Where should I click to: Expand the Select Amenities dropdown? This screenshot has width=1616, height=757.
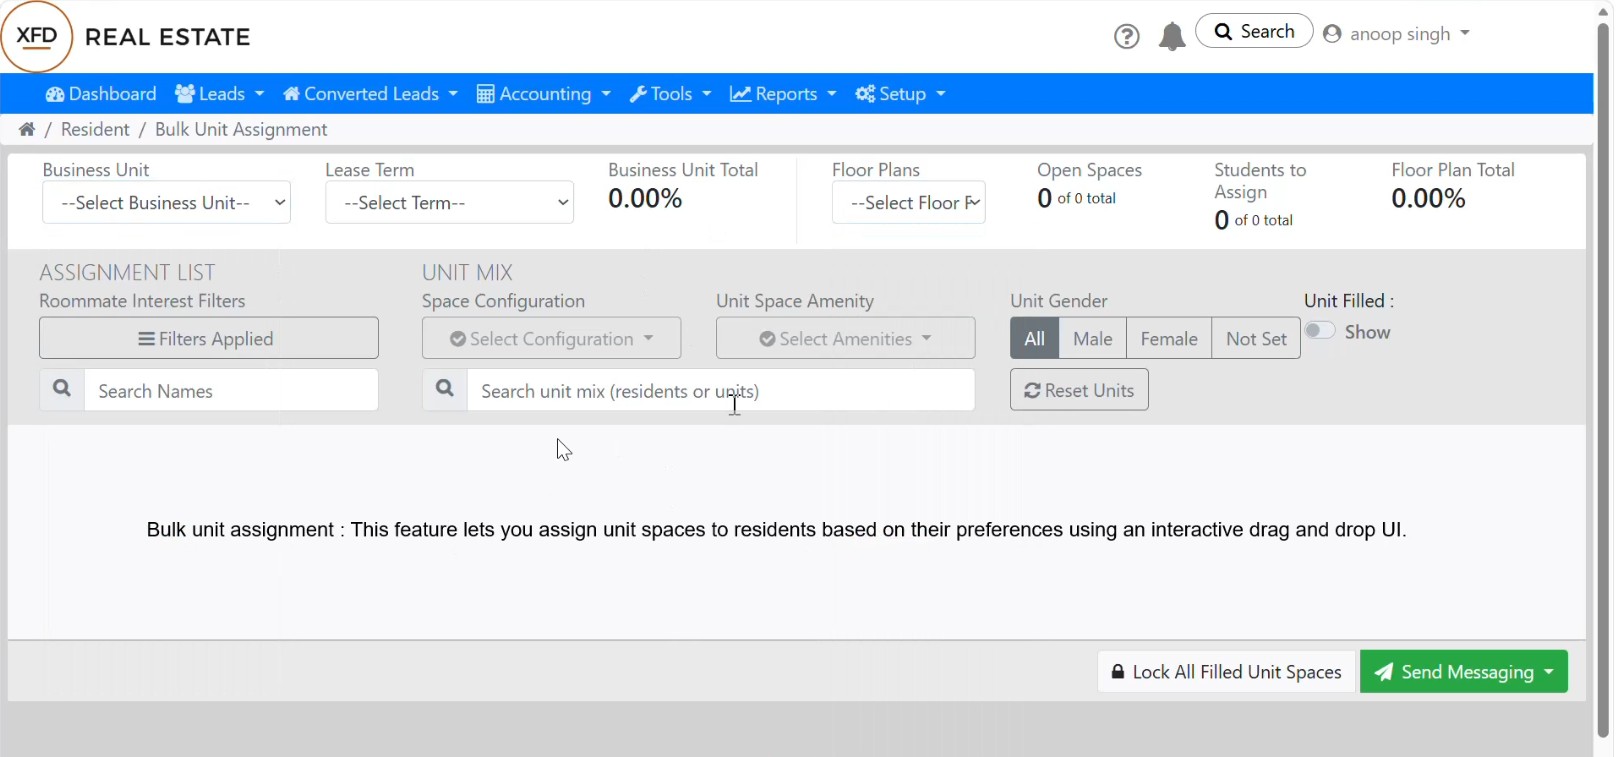[846, 339]
